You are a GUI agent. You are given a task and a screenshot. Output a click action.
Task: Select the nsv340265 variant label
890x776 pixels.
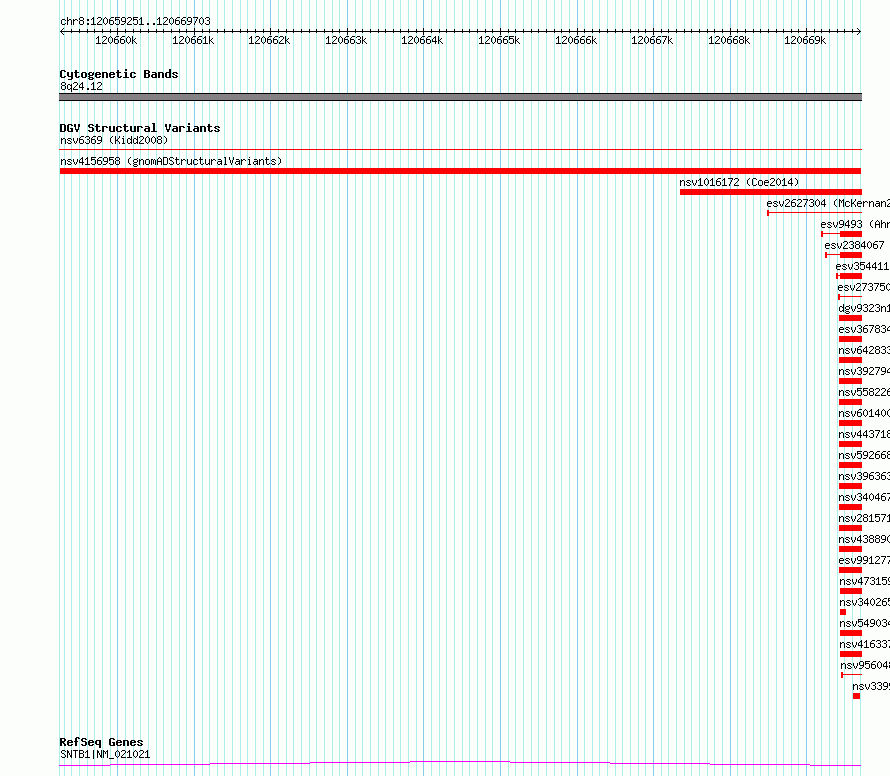[864, 602]
